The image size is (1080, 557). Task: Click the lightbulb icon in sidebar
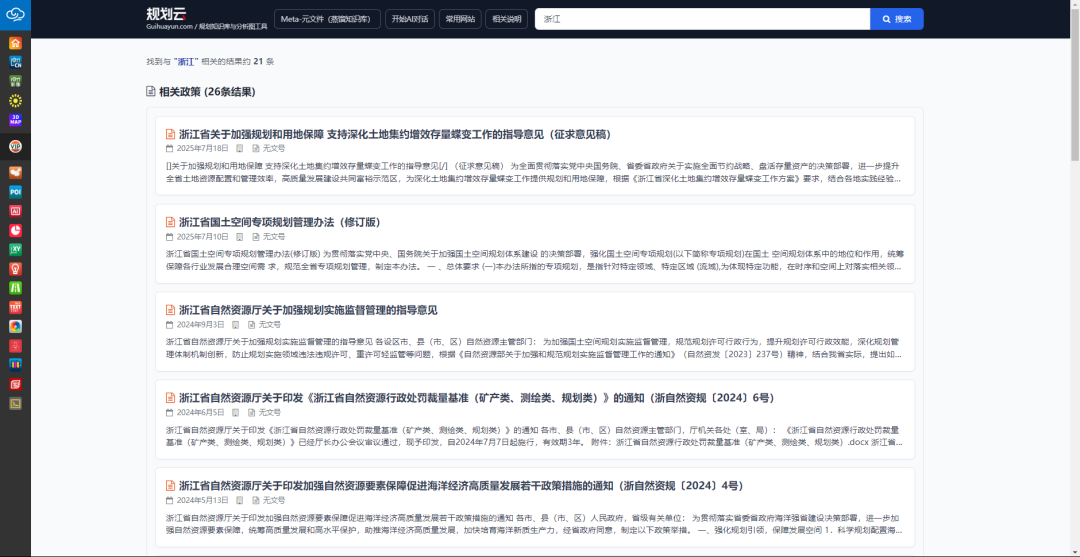point(15,269)
